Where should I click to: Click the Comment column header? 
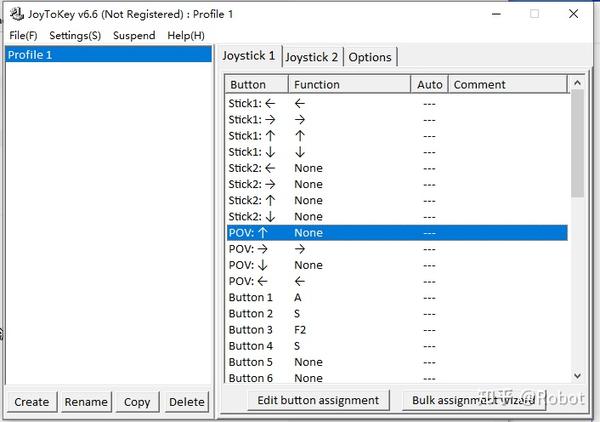508,85
